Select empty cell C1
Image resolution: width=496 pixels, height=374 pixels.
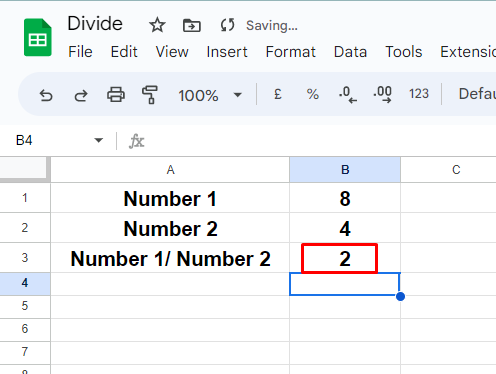click(448, 198)
